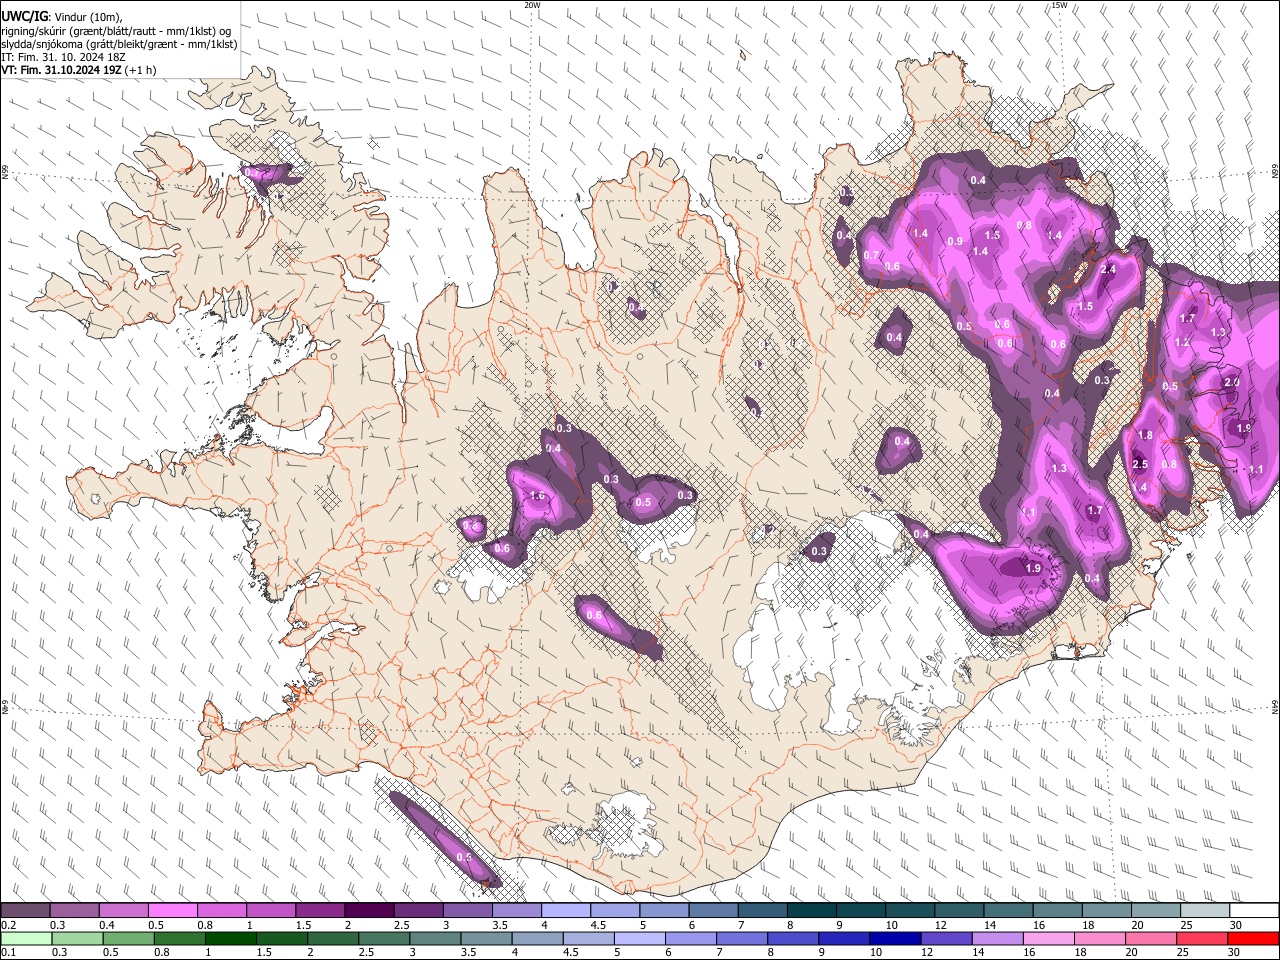Image resolution: width=1280 pixels, height=960 pixels.
Task: Click the '2.4' precipitation value on the map
Action: tap(1108, 270)
